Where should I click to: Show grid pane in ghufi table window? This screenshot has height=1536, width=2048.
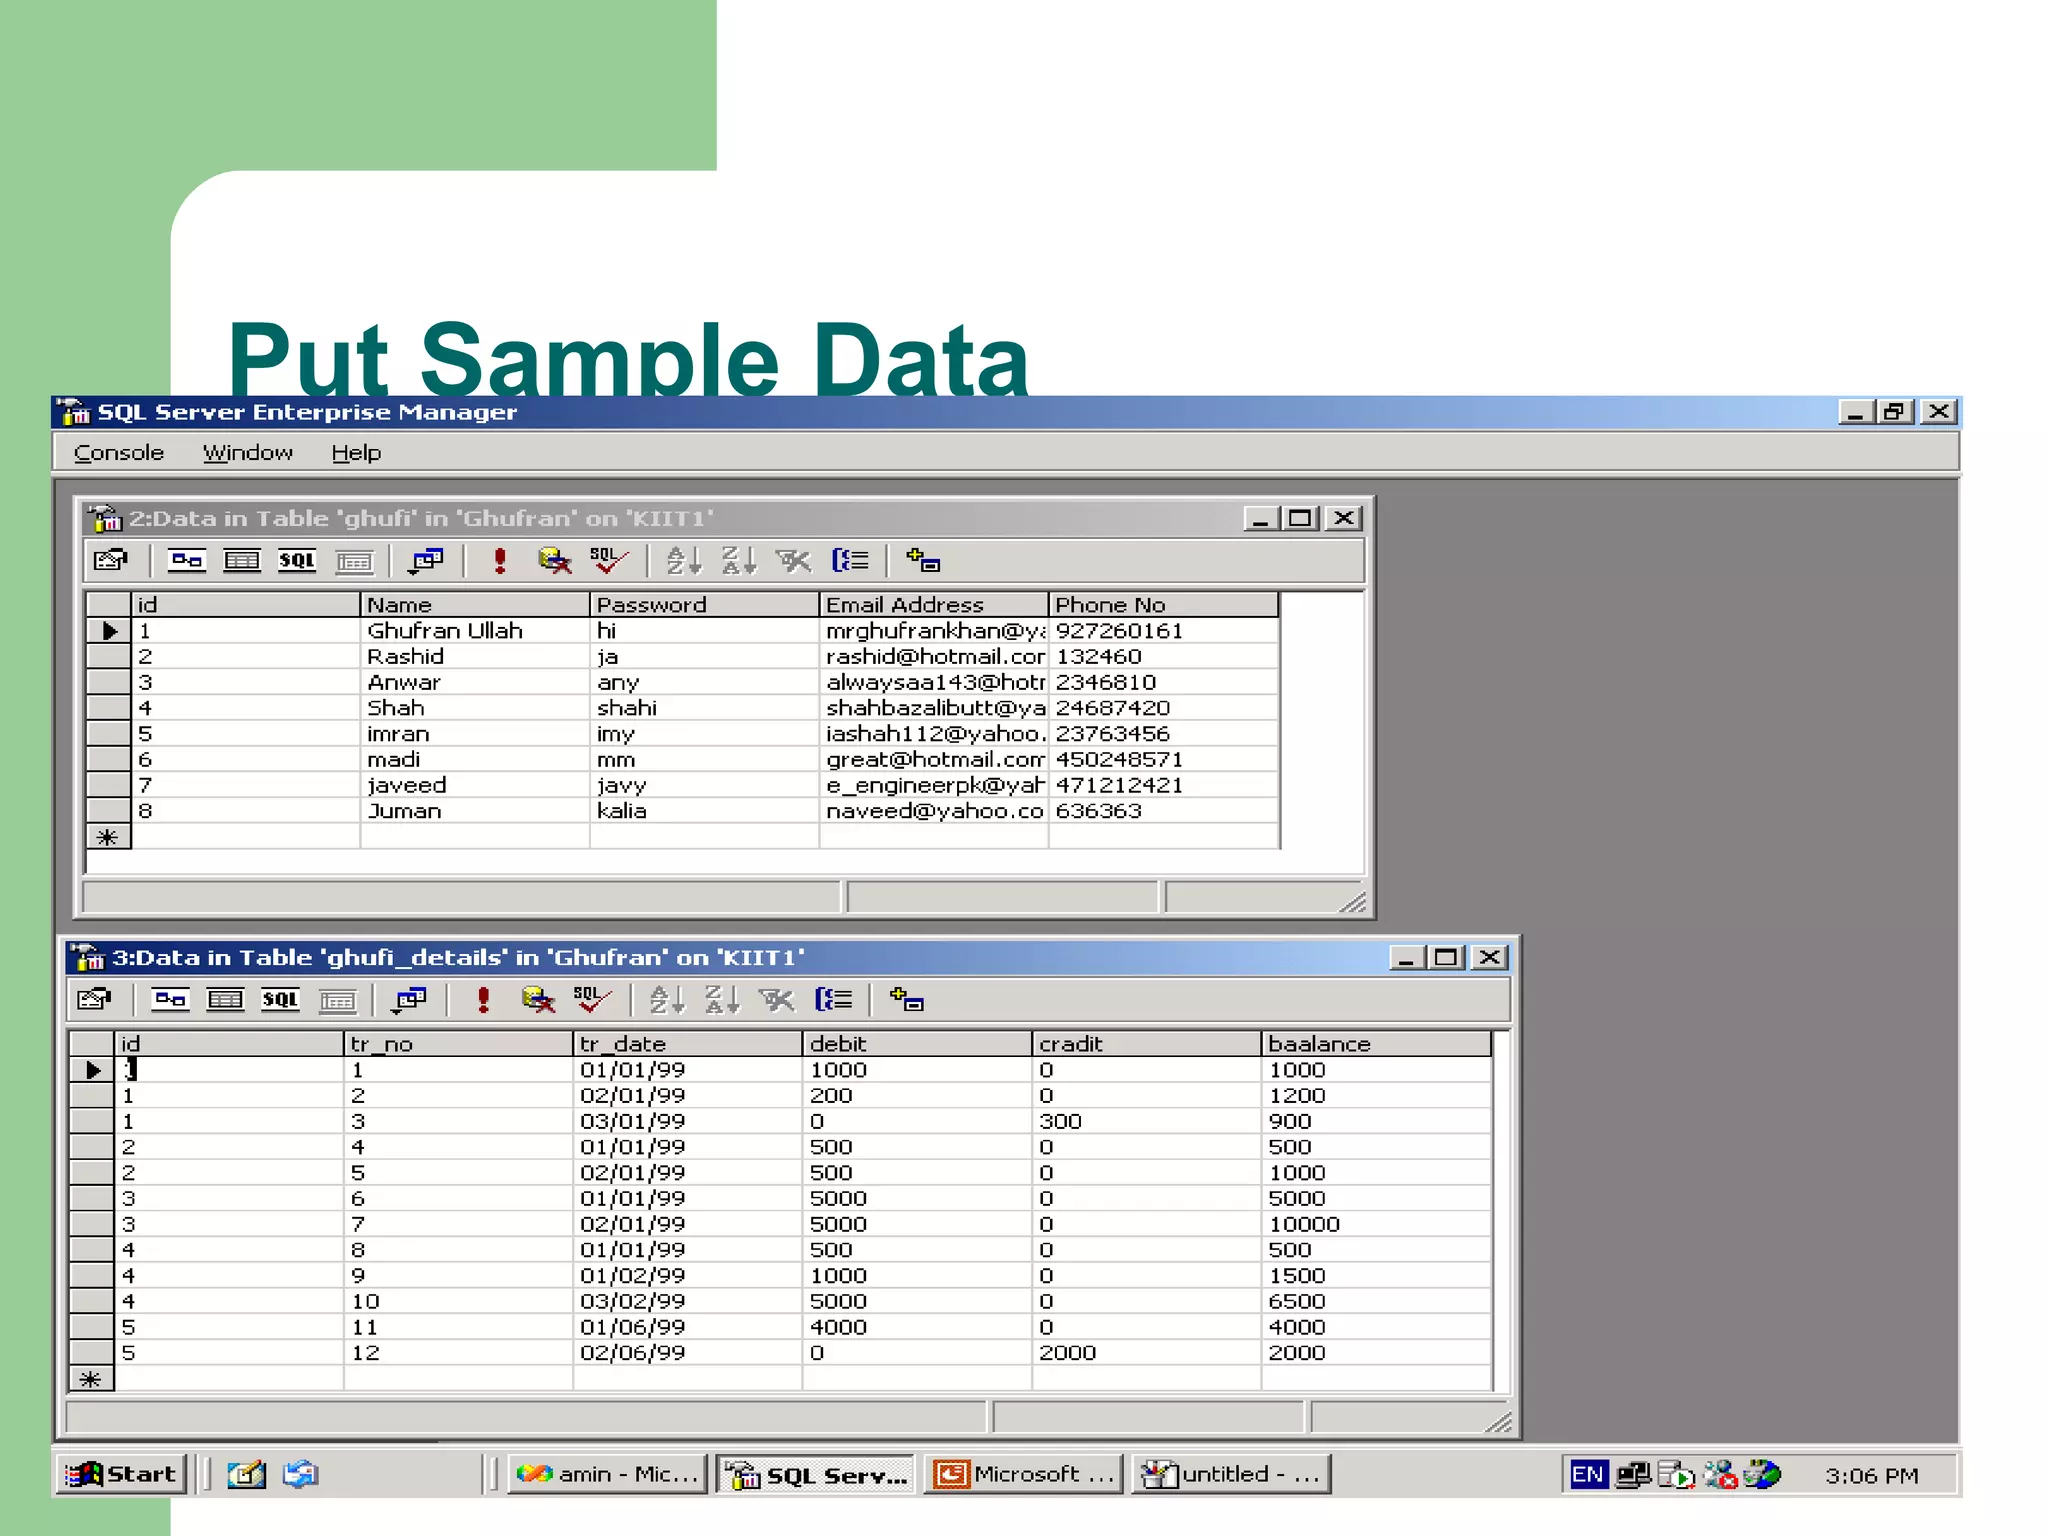pyautogui.click(x=242, y=560)
